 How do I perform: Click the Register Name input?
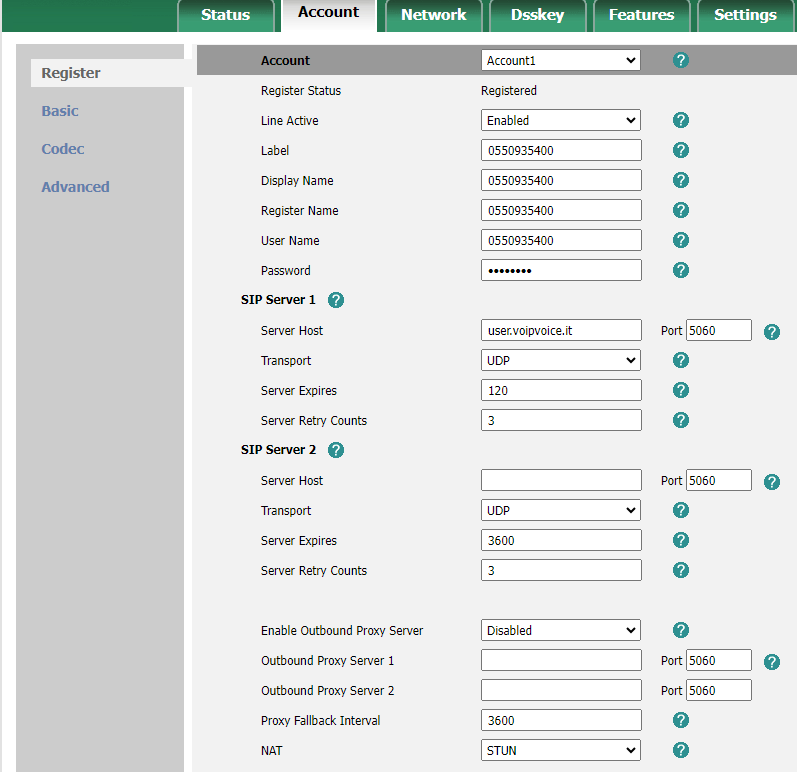[561, 210]
